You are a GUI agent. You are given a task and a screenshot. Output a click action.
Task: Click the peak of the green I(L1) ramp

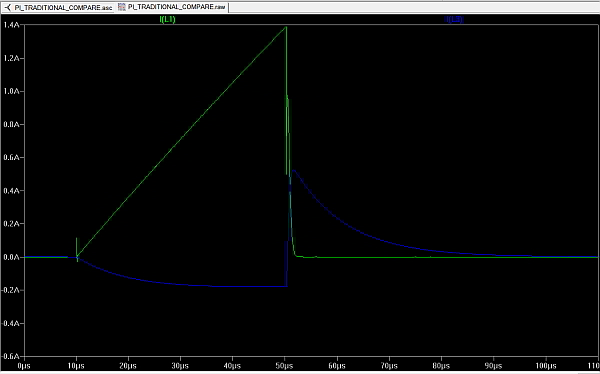(x=286, y=27)
